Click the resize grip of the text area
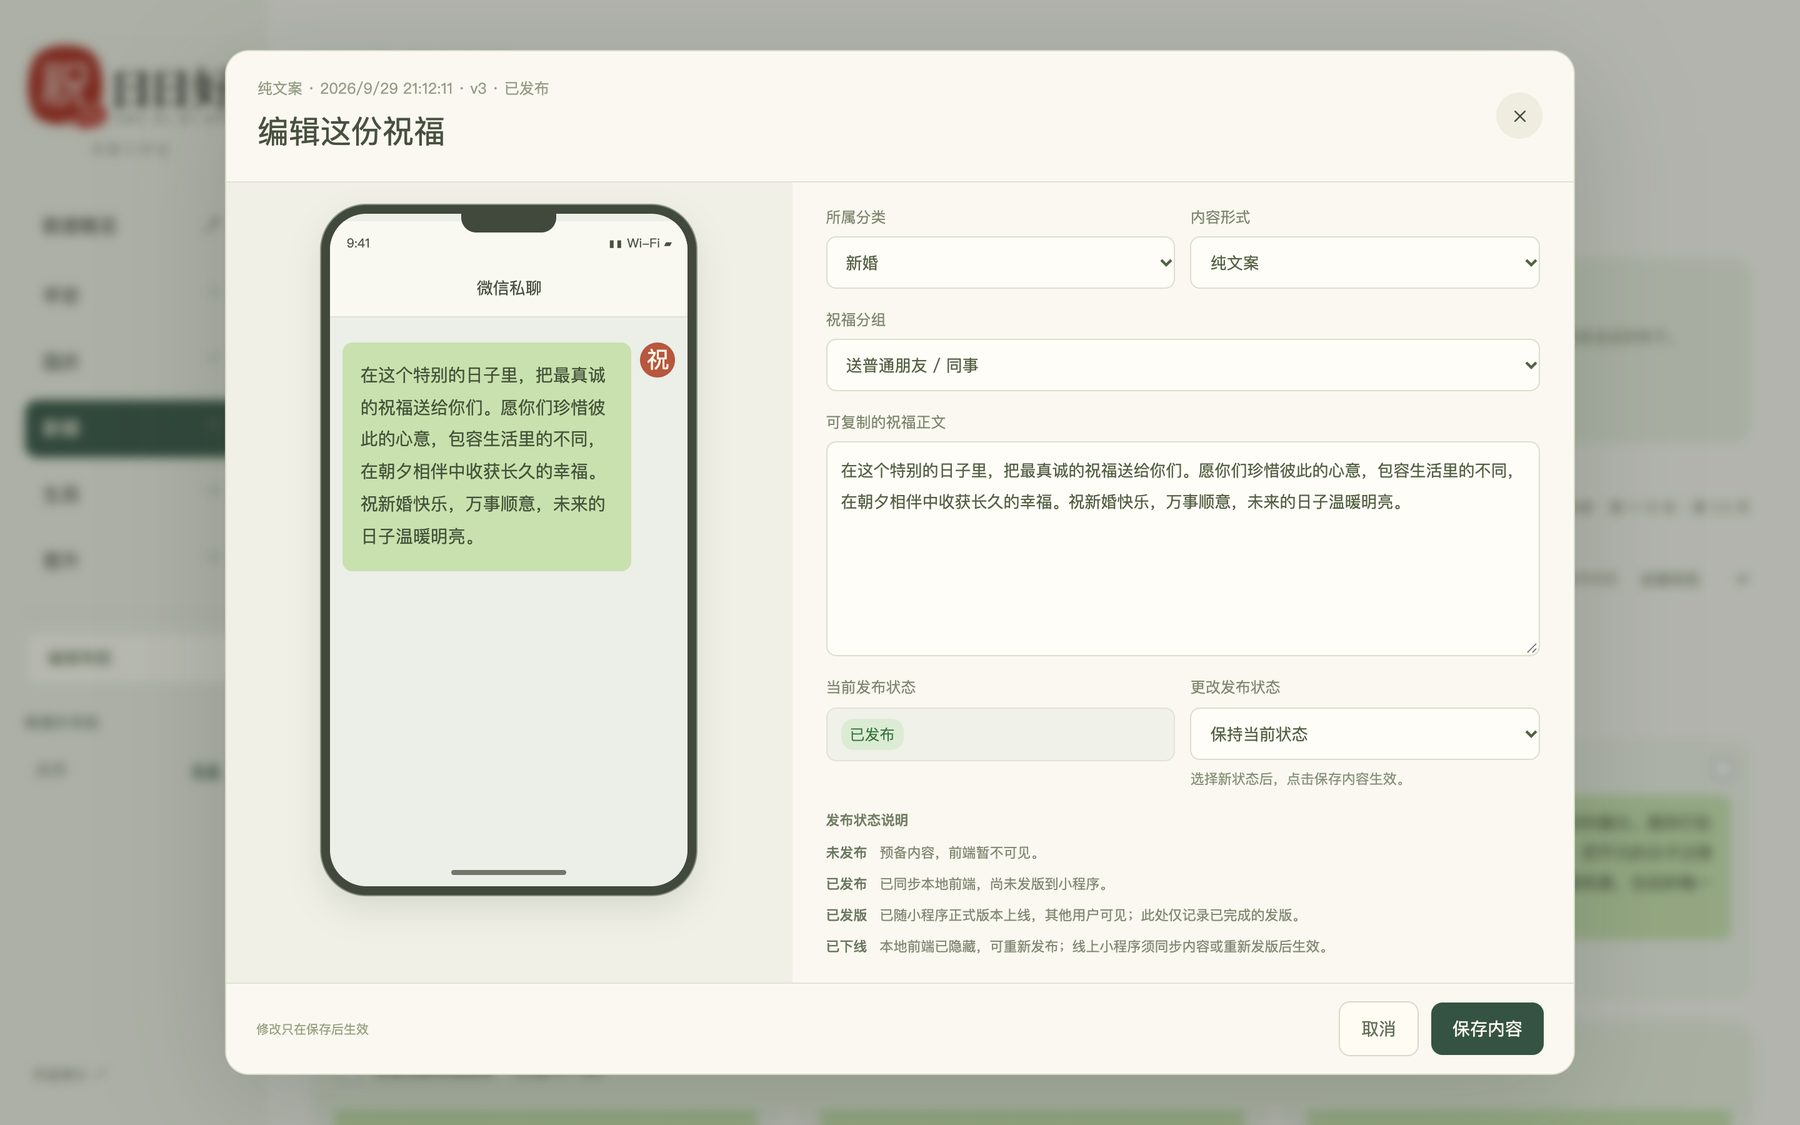This screenshot has height=1125, width=1800. pos(1531,648)
